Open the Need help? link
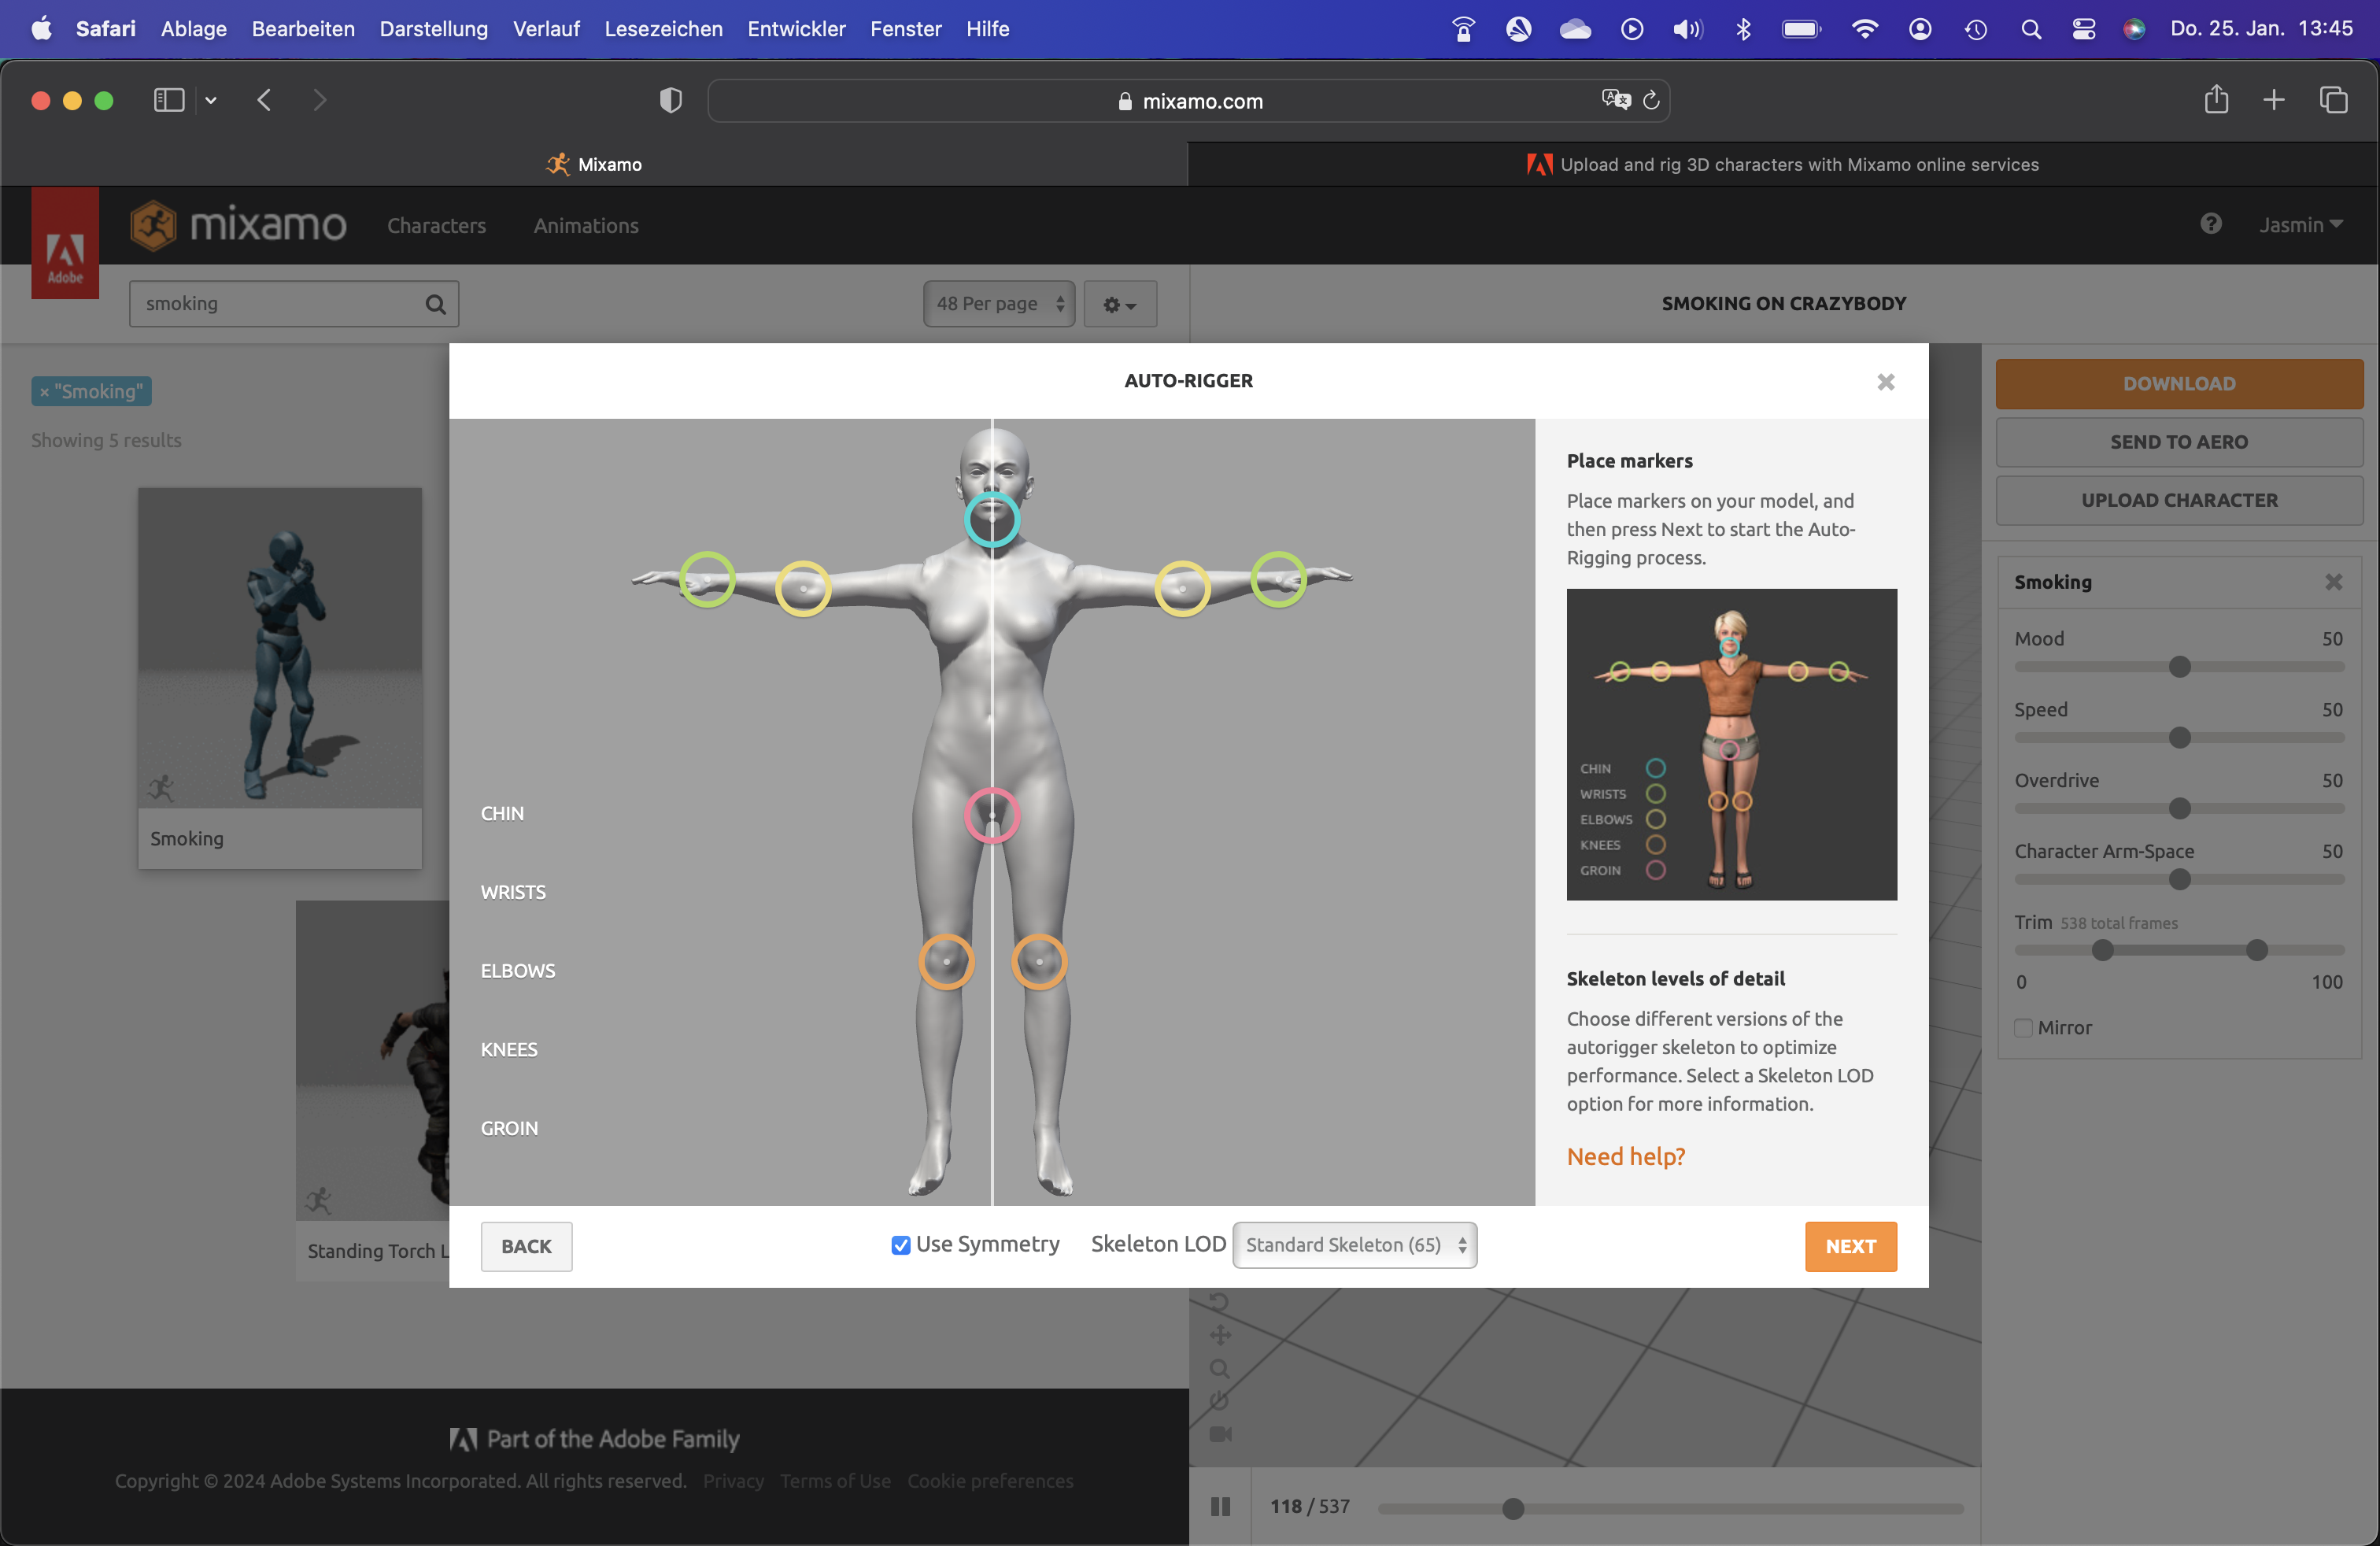The height and width of the screenshot is (1546, 2380). click(x=1625, y=1156)
